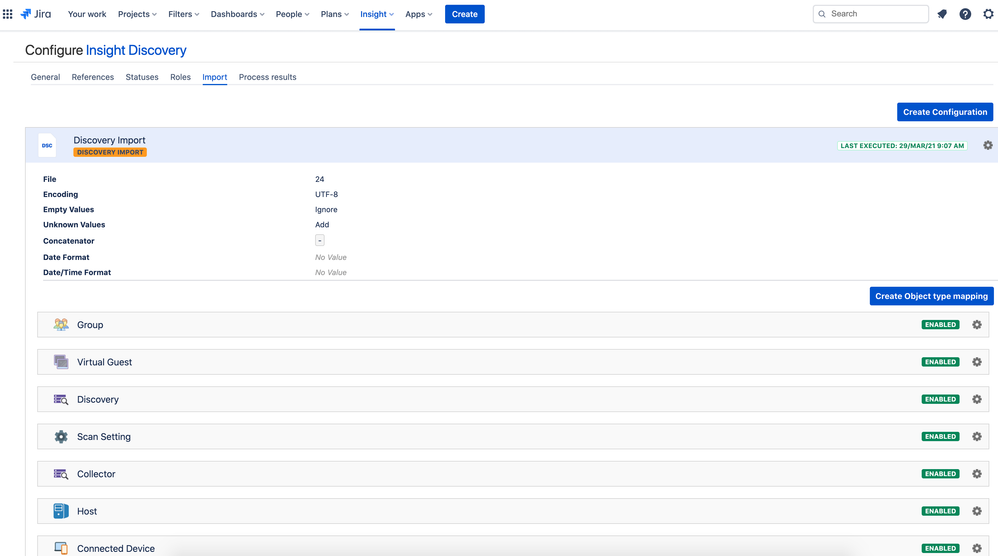Open the Plans dropdown menu

point(335,14)
